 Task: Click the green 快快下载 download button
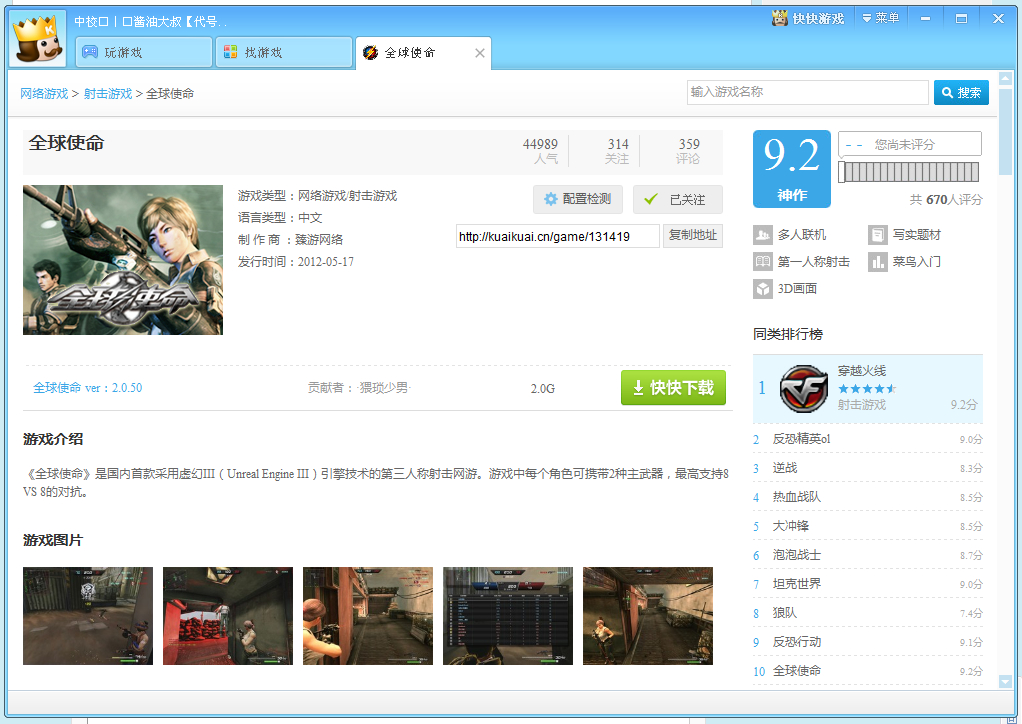(x=673, y=388)
